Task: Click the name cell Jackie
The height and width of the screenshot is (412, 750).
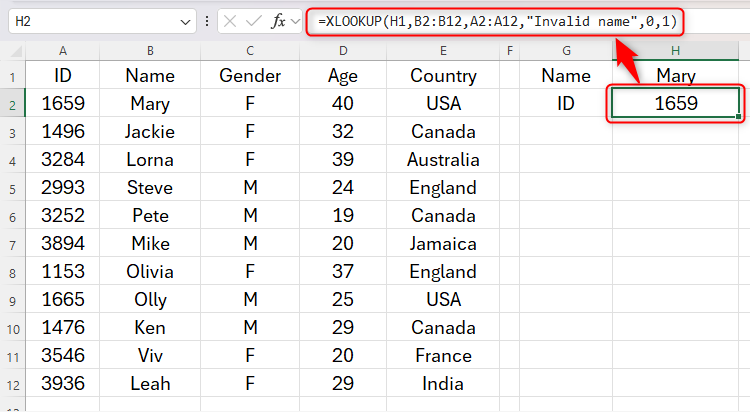Action: pyautogui.click(x=150, y=131)
